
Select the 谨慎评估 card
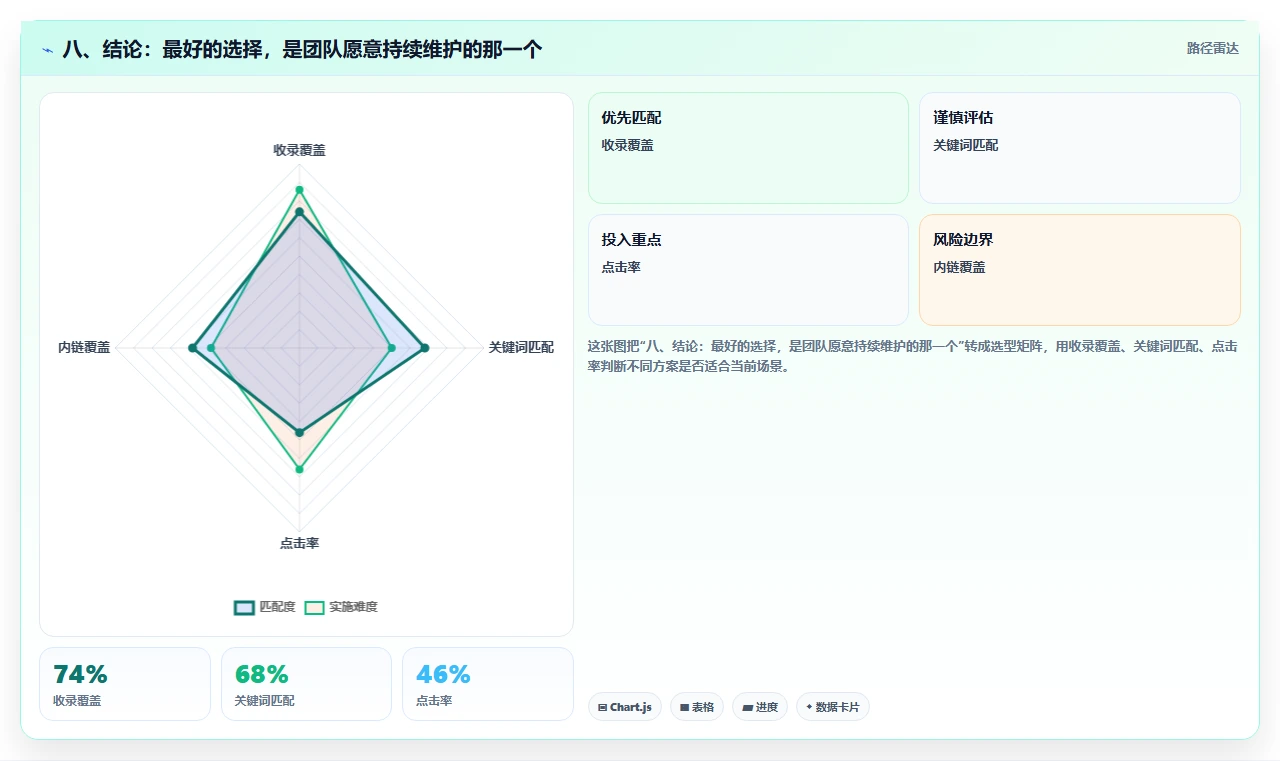pyautogui.click(x=1080, y=148)
